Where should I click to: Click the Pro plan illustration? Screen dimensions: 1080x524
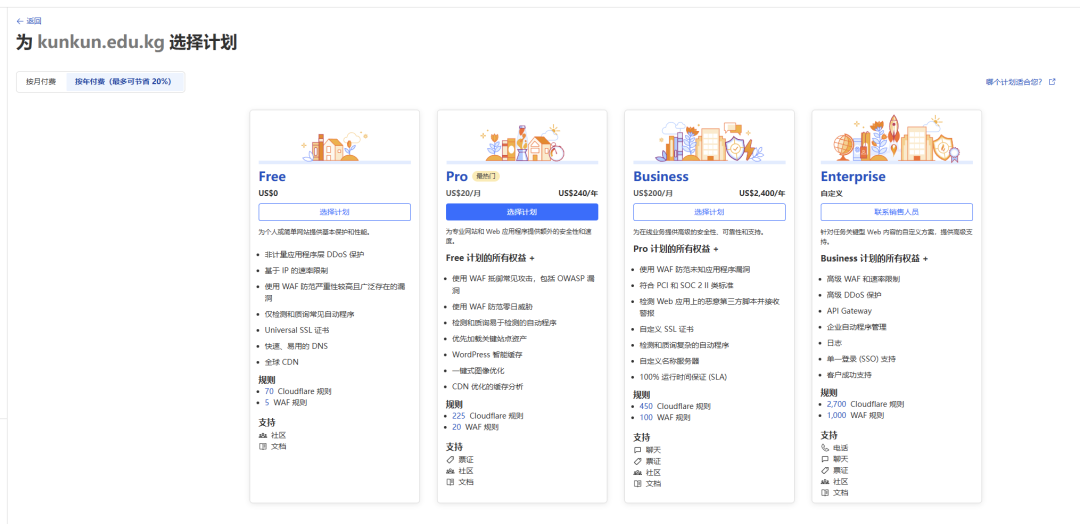522,143
